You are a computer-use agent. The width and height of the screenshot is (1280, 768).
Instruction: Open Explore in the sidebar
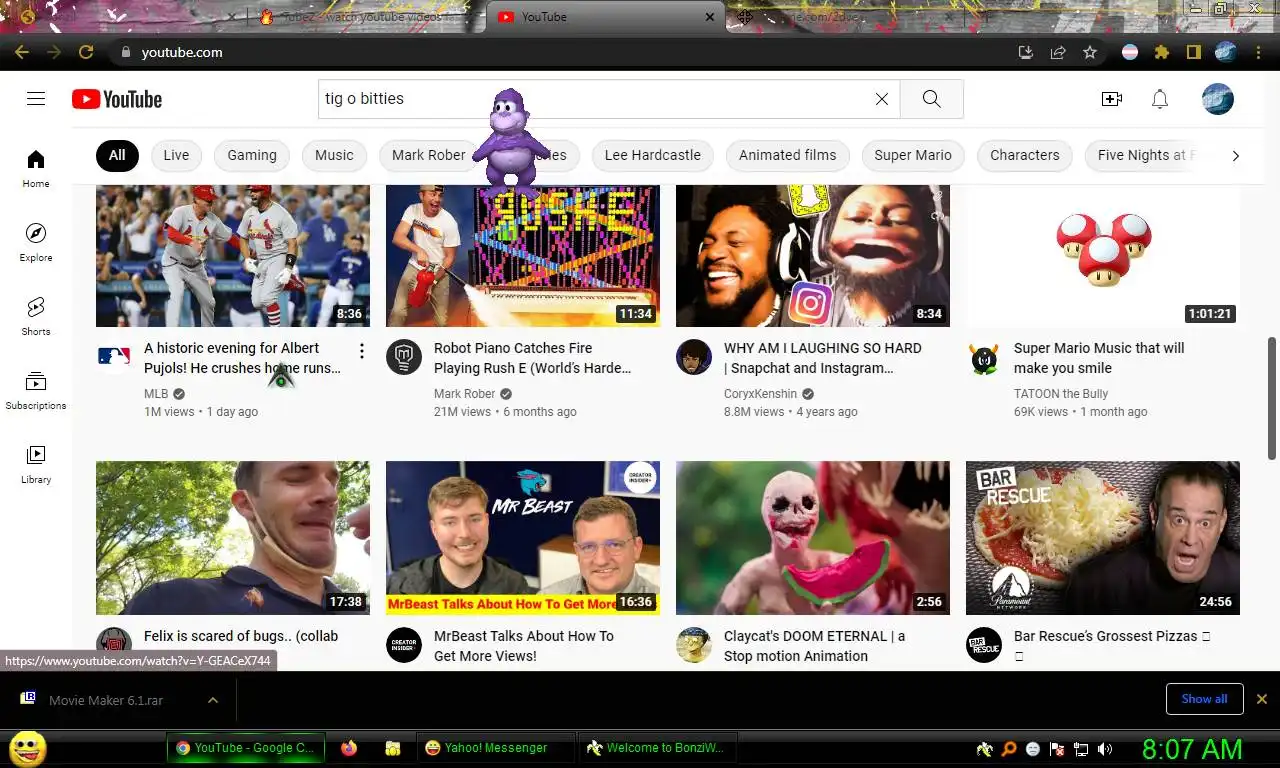pos(36,242)
